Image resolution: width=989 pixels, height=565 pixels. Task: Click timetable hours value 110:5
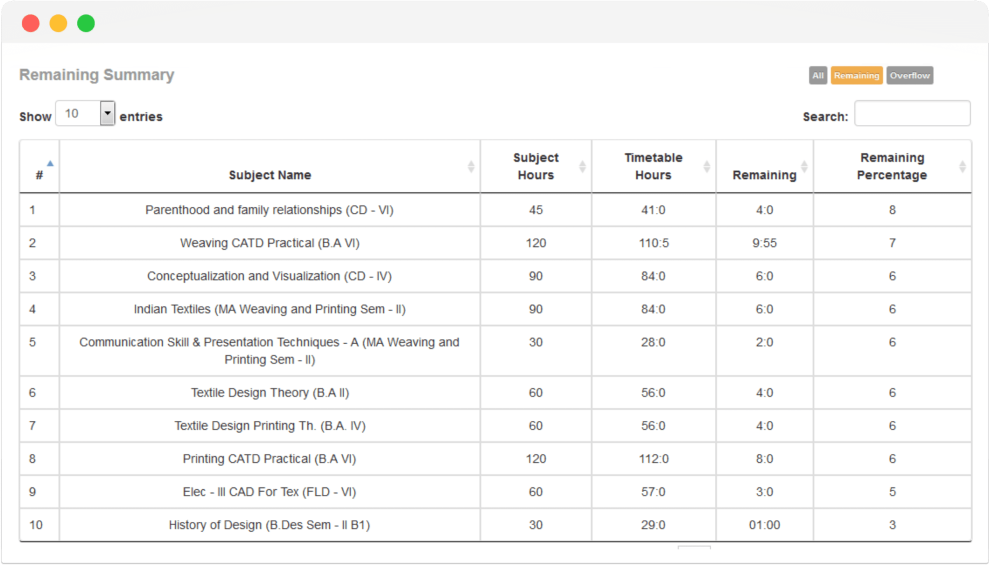653,243
